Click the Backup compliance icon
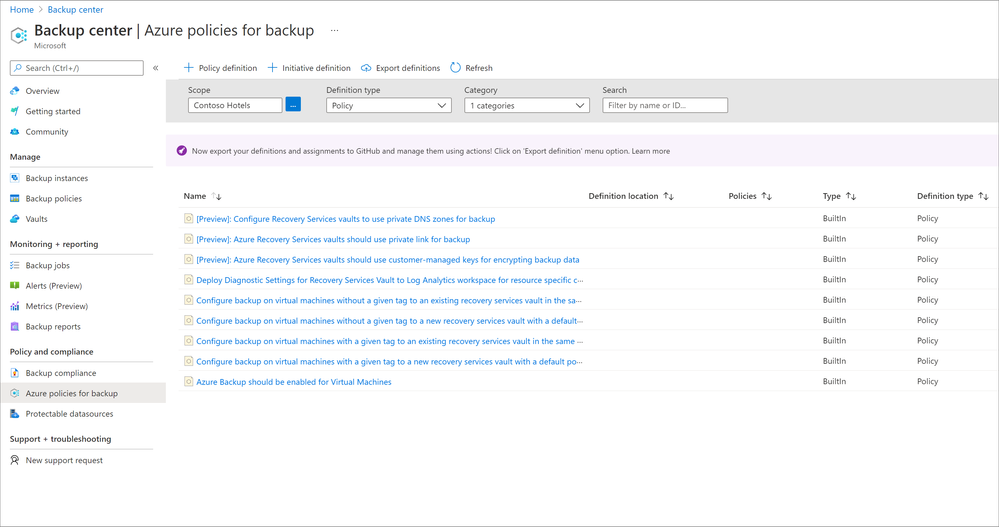This screenshot has width=999, height=527. click(15, 373)
